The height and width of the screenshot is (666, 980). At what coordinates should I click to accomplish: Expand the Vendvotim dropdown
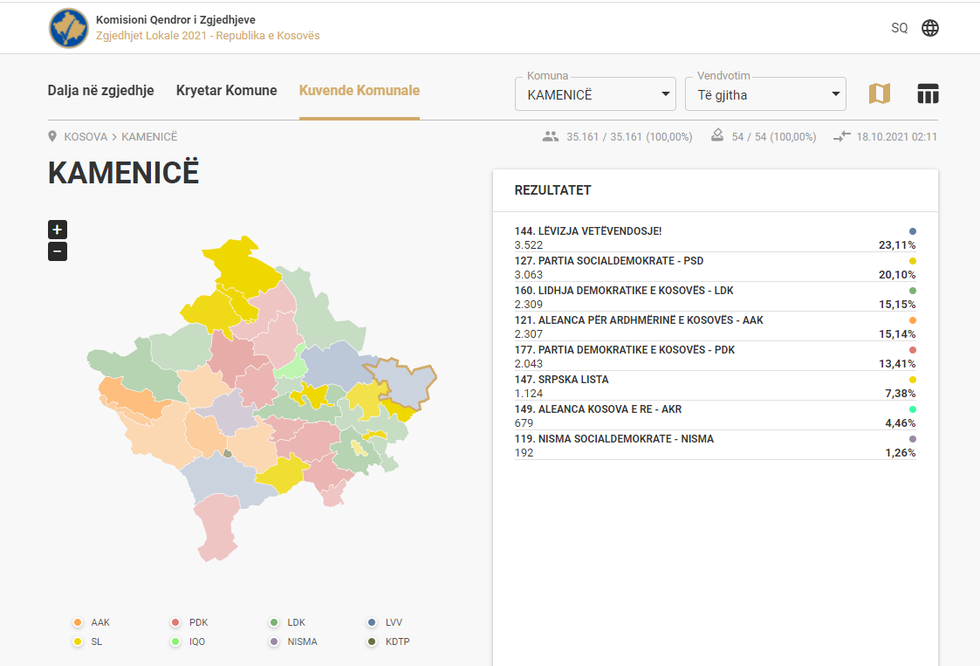point(765,95)
